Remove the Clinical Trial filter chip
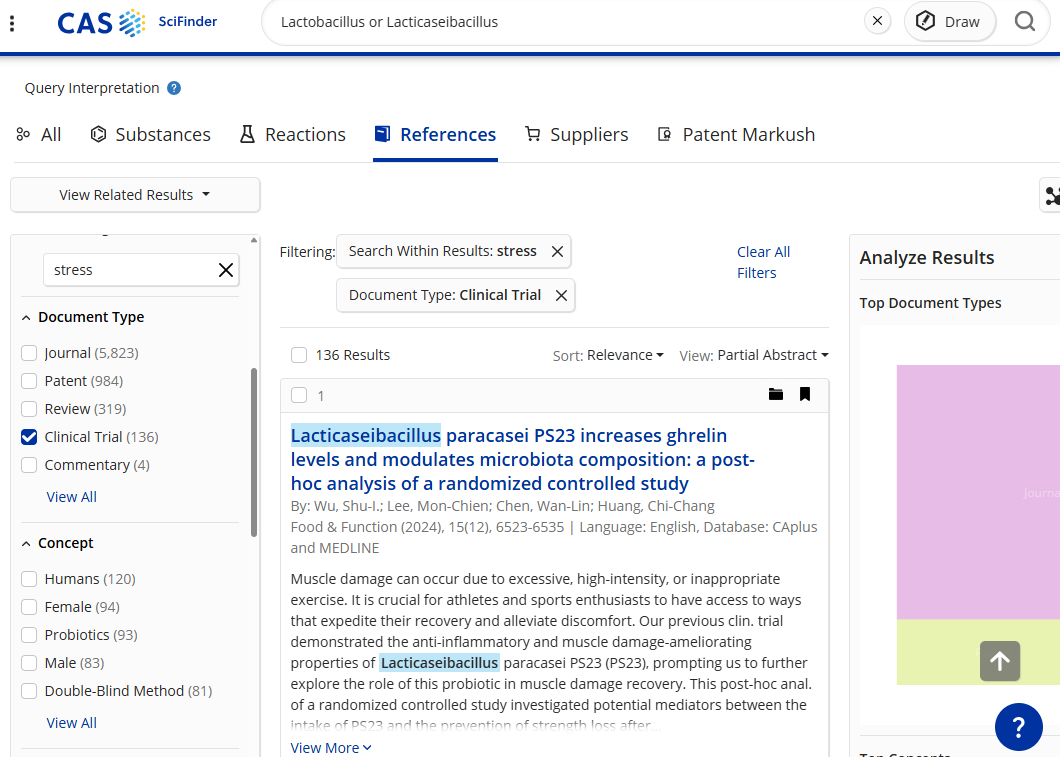The height and width of the screenshot is (757, 1060). pyautogui.click(x=561, y=295)
